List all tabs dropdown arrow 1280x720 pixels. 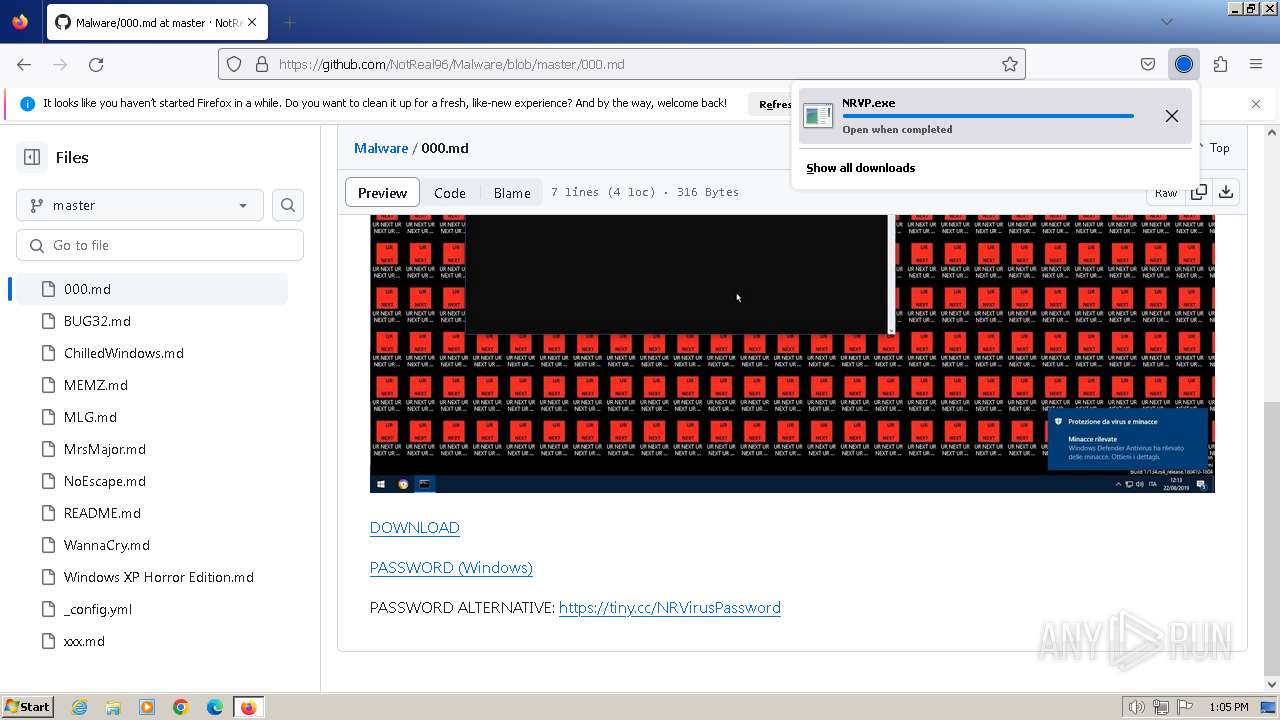[x=1167, y=22]
